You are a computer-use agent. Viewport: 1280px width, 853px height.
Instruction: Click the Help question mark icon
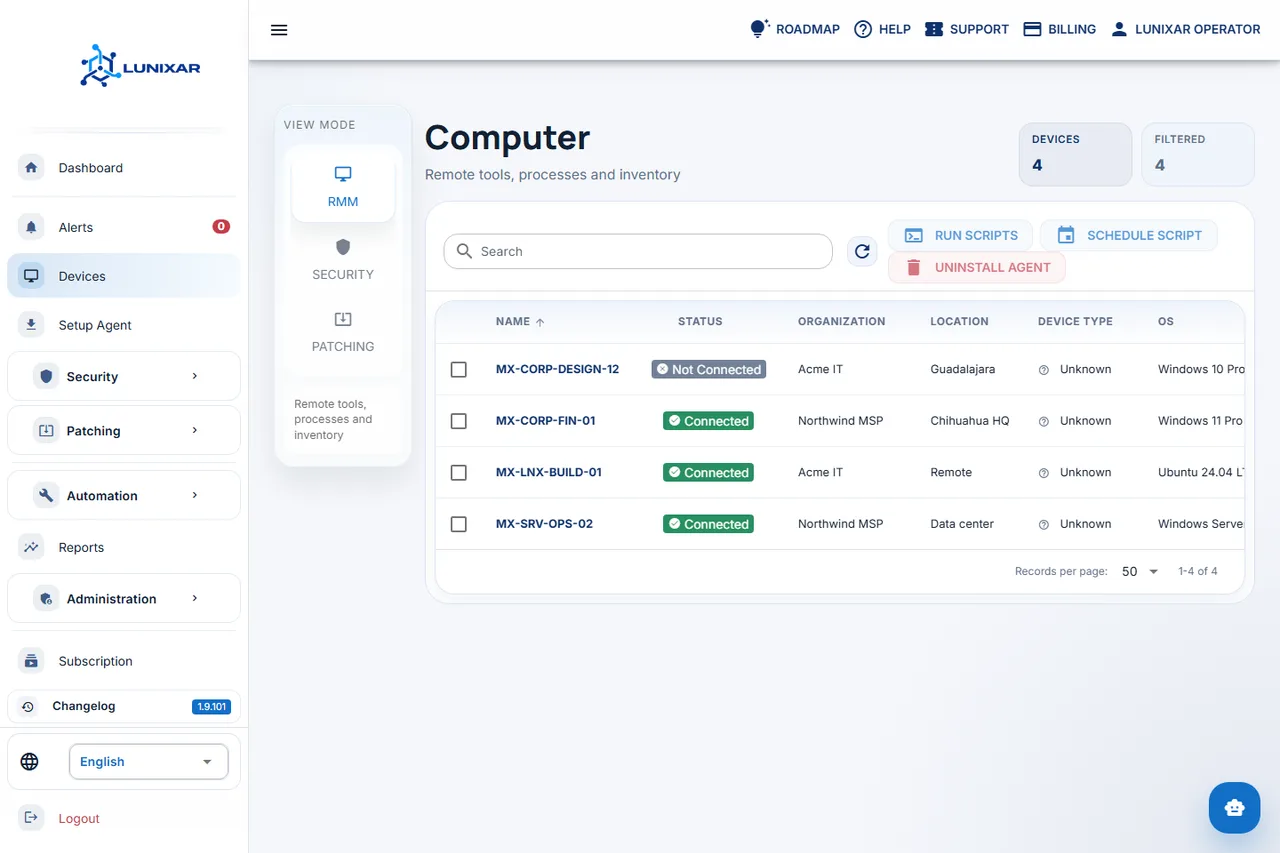863,29
